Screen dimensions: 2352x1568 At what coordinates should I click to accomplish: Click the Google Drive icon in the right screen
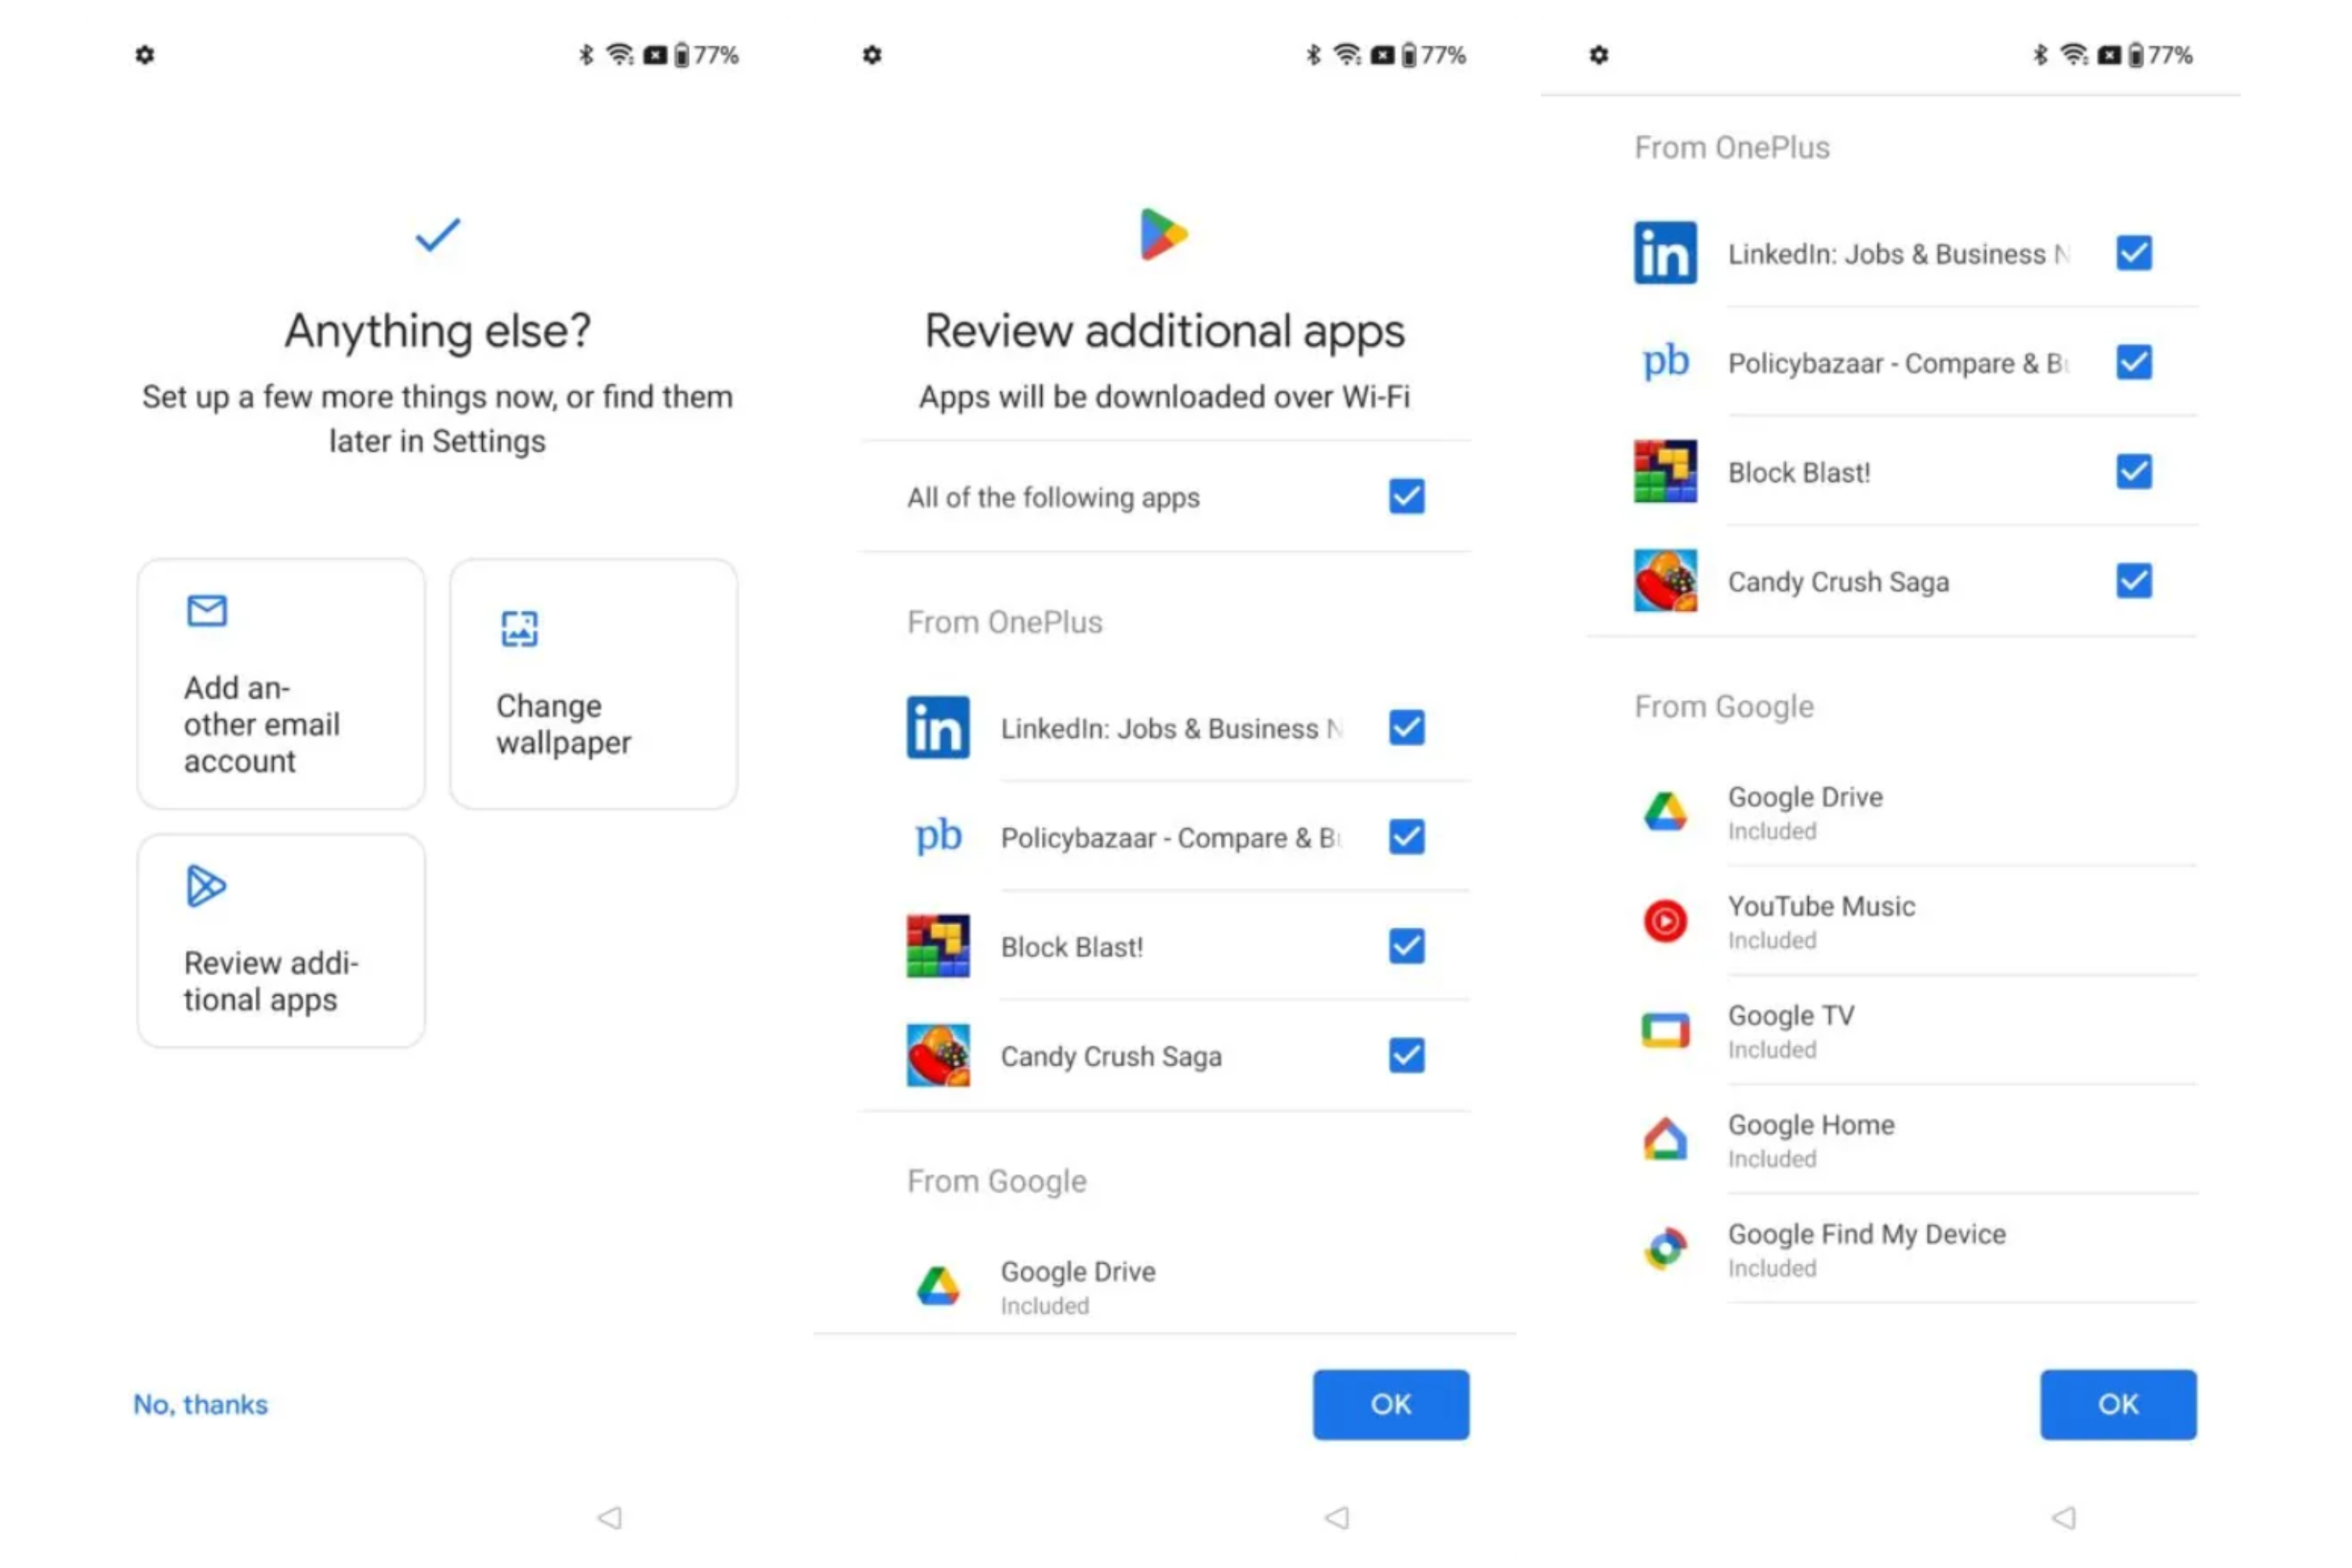coord(1665,811)
